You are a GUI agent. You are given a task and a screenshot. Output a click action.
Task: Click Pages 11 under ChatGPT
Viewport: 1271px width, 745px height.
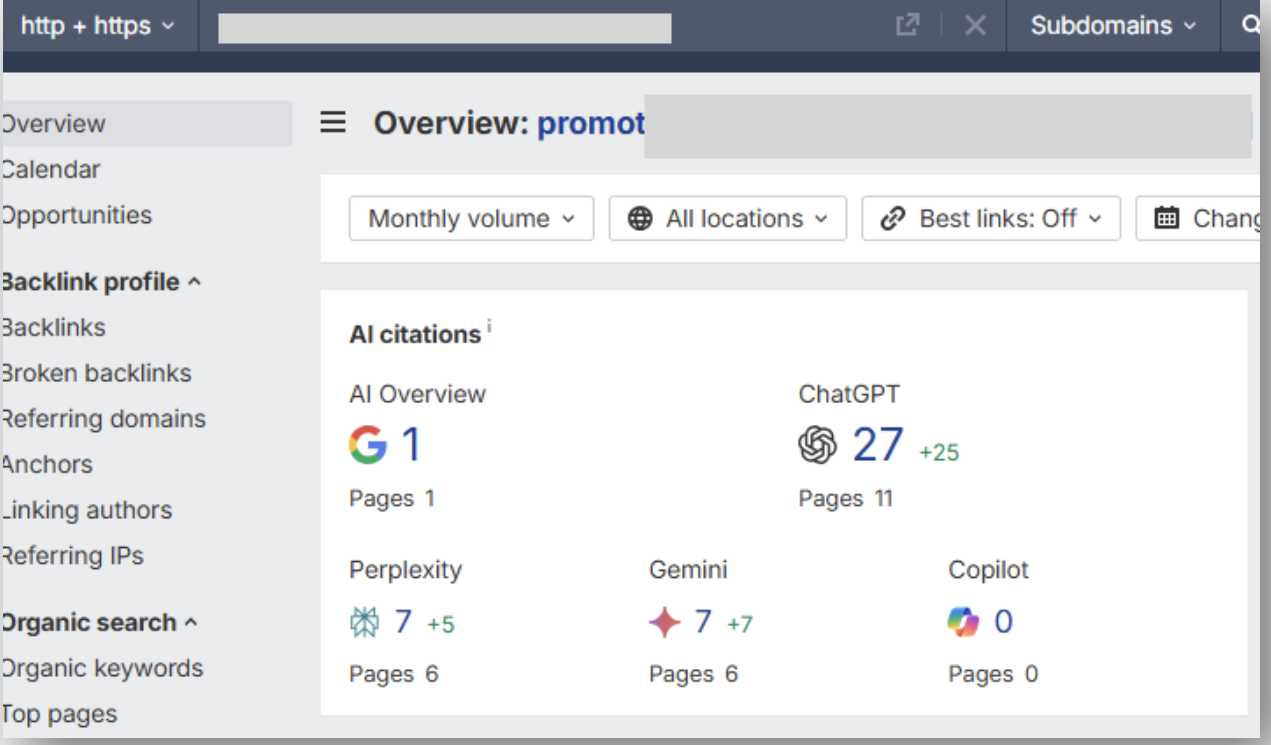click(845, 498)
